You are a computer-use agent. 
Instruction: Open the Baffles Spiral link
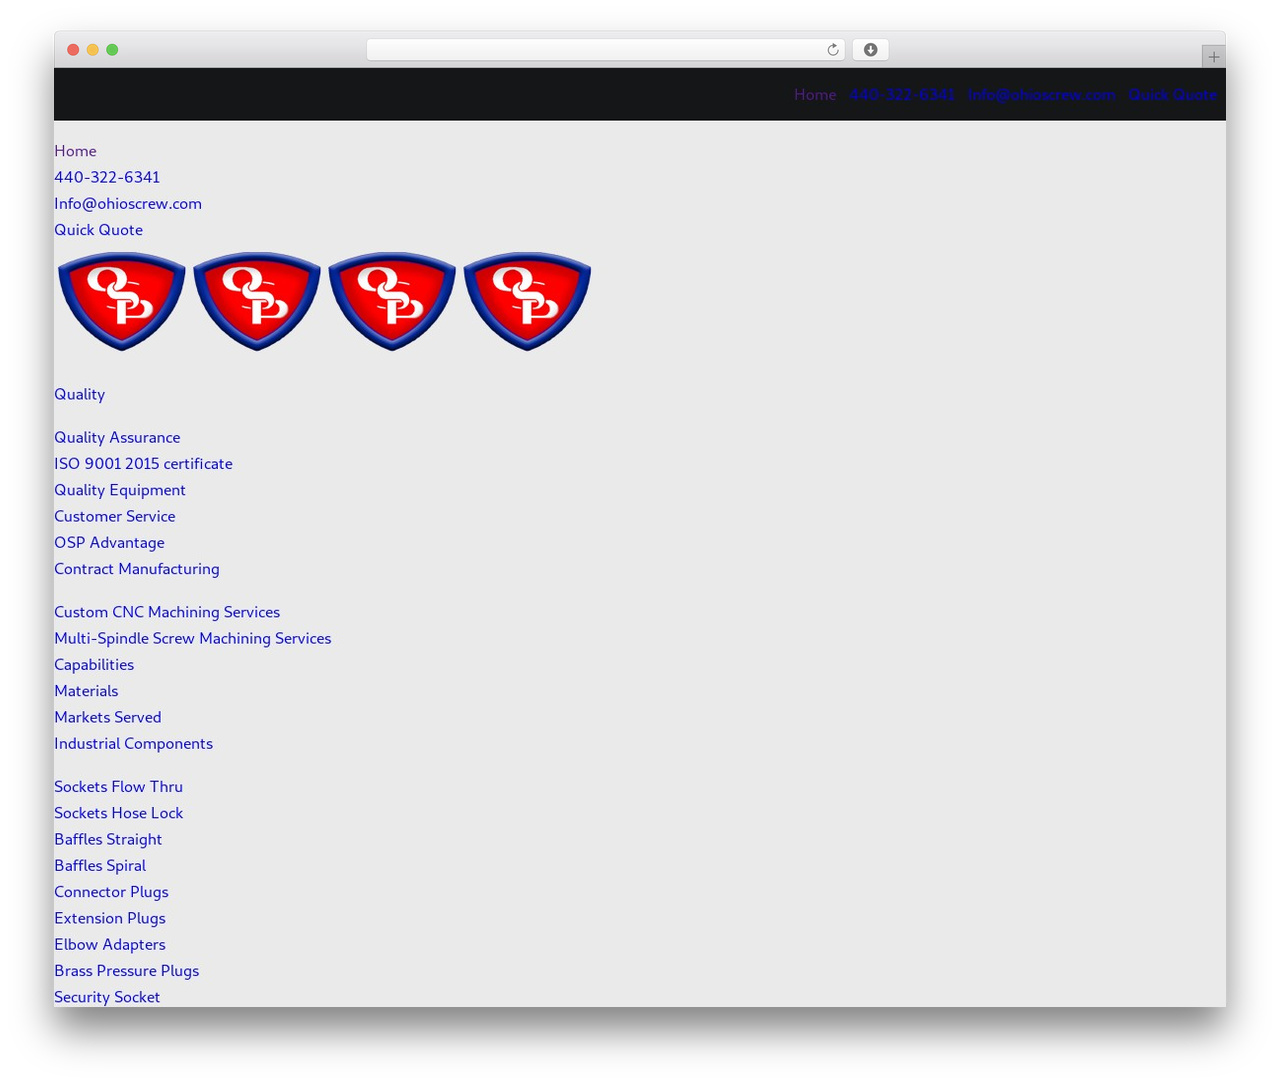pos(100,866)
